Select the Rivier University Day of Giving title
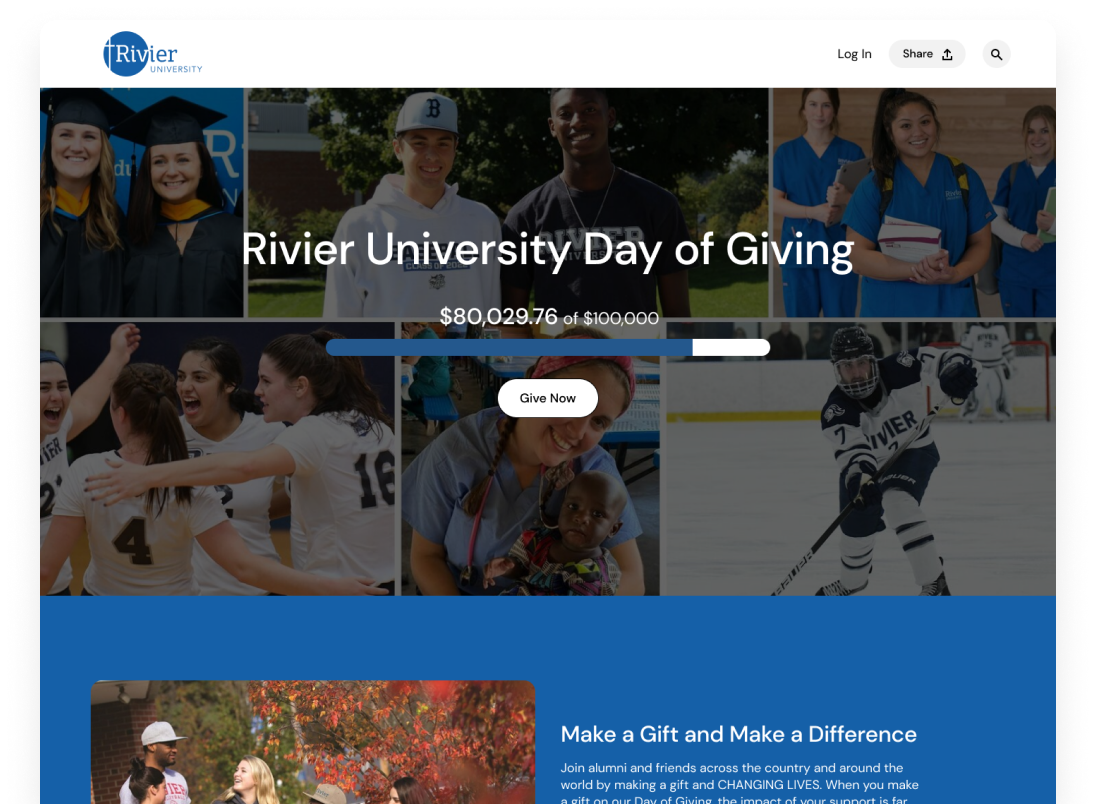Viewport: 1096px width, 804px height. pos(547,250)
